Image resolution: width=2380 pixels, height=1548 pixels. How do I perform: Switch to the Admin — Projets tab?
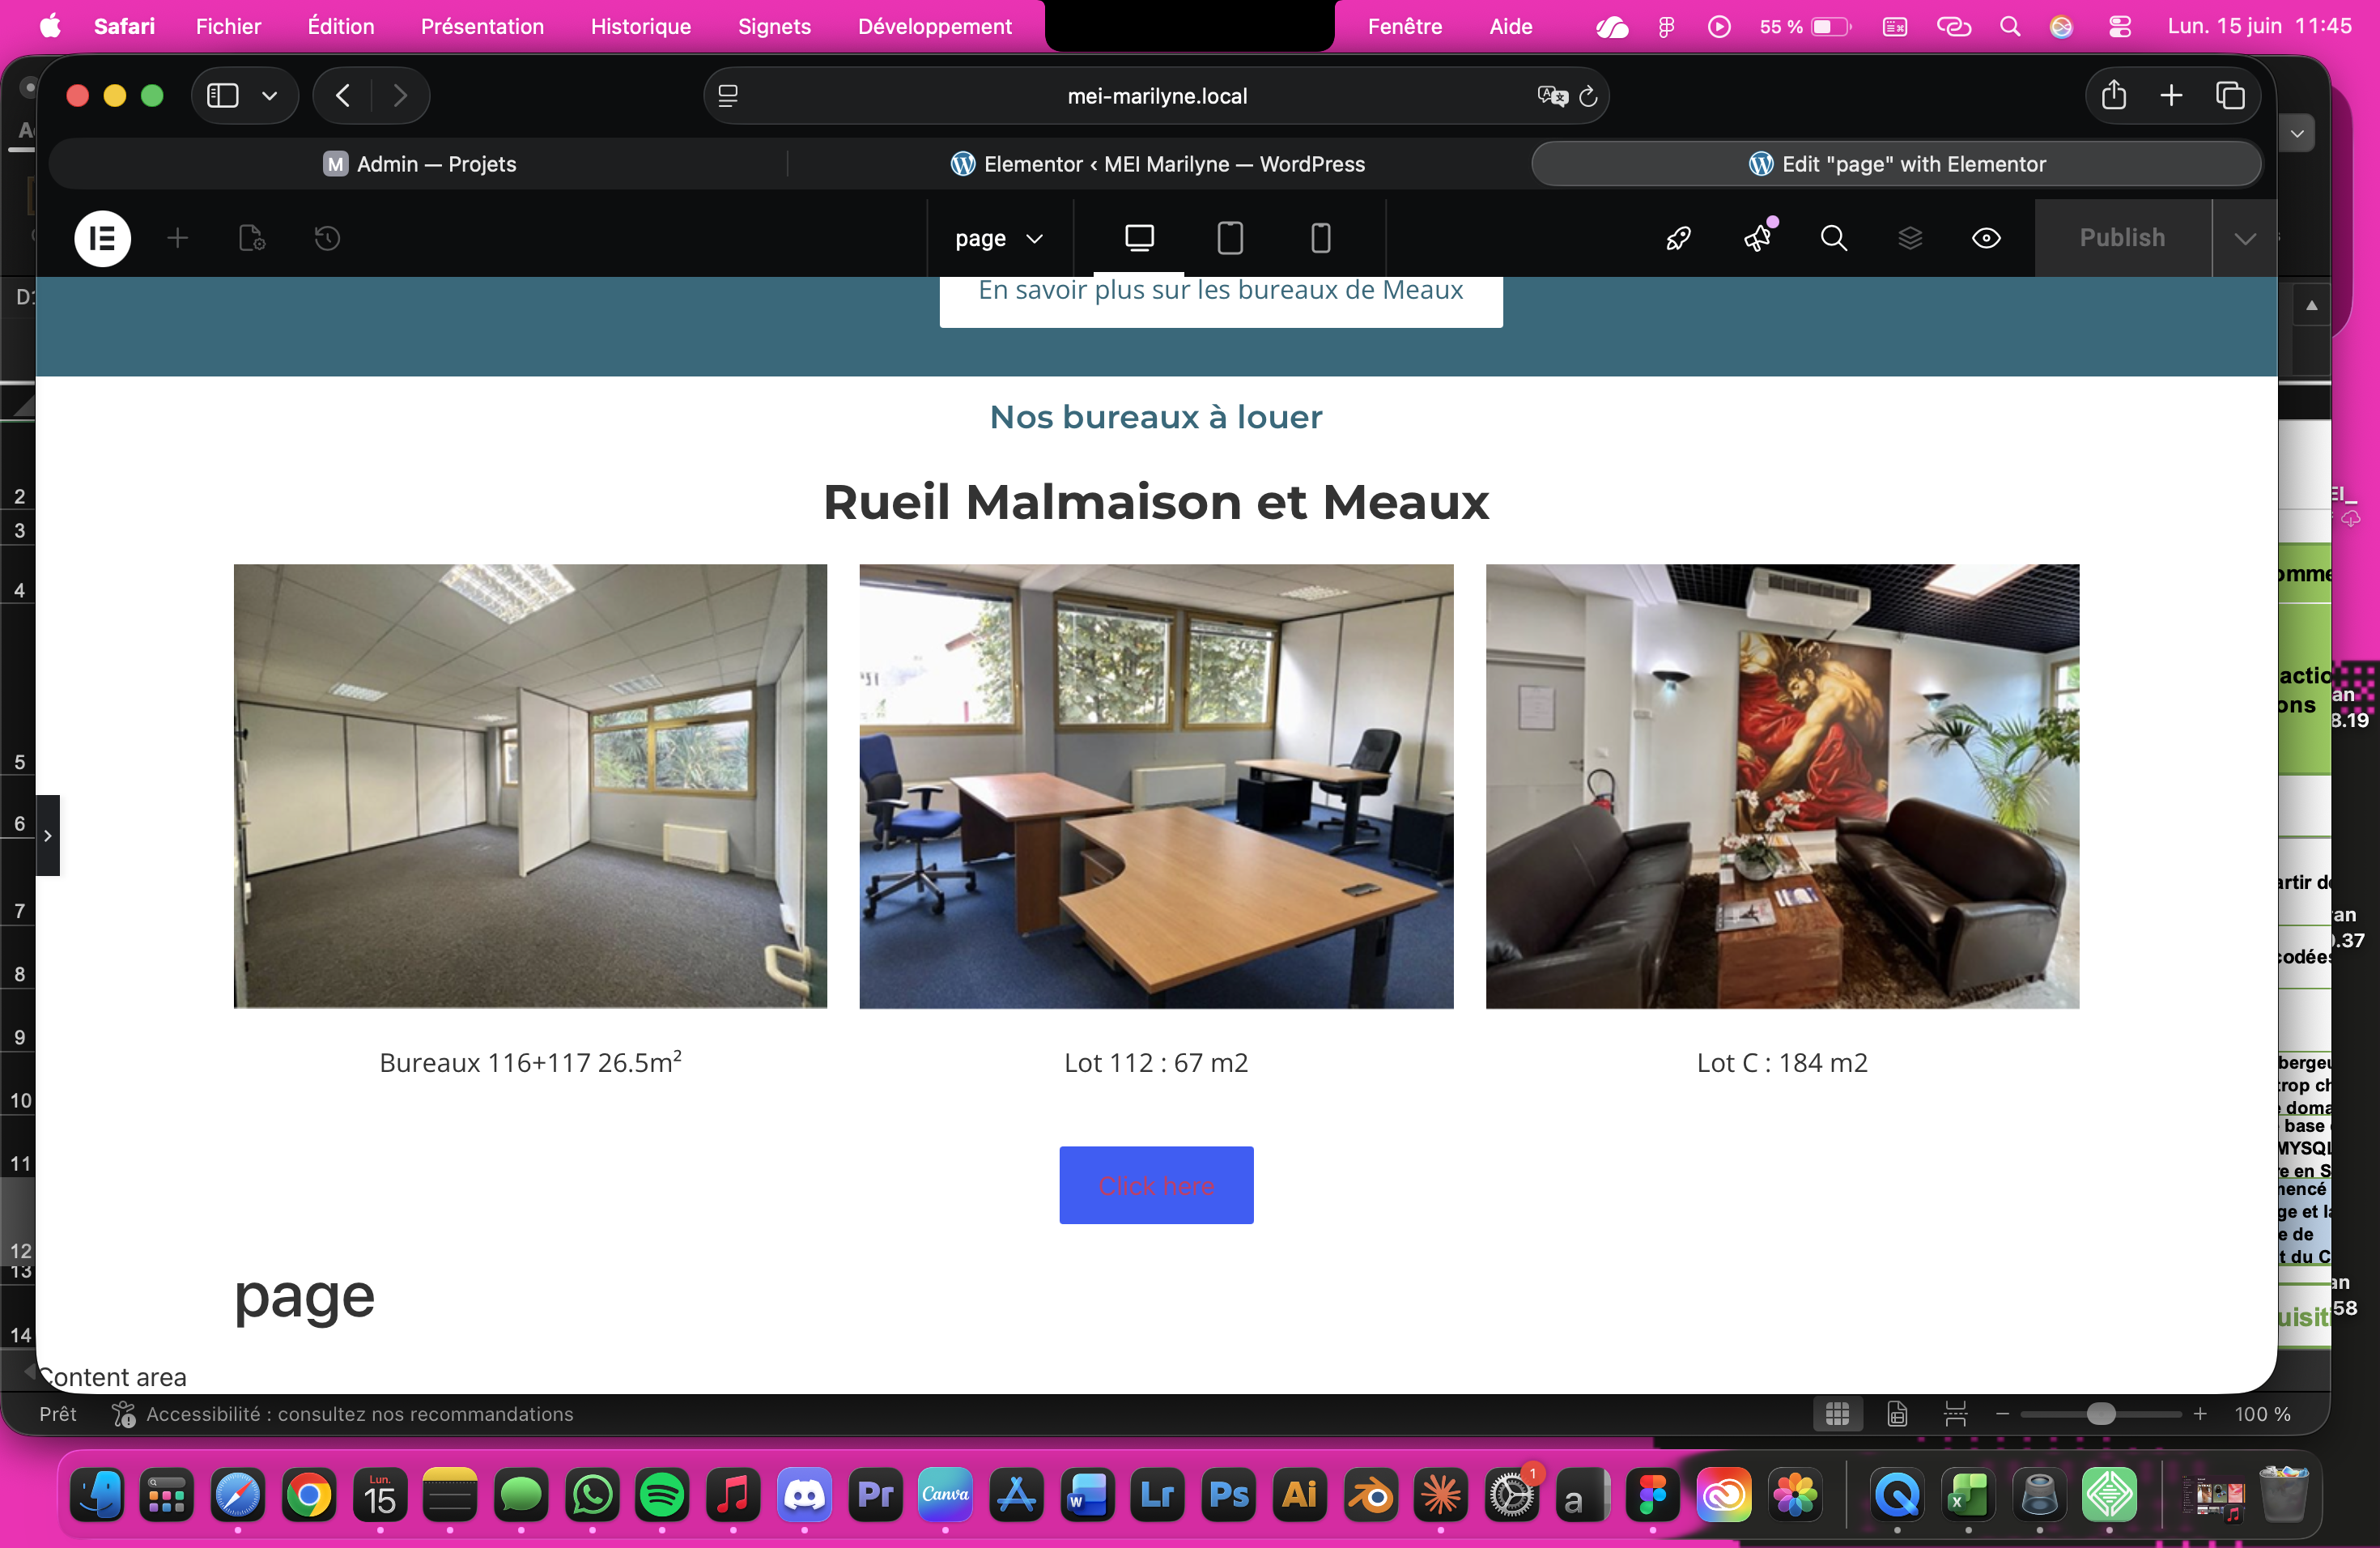[x=419, y=164]
